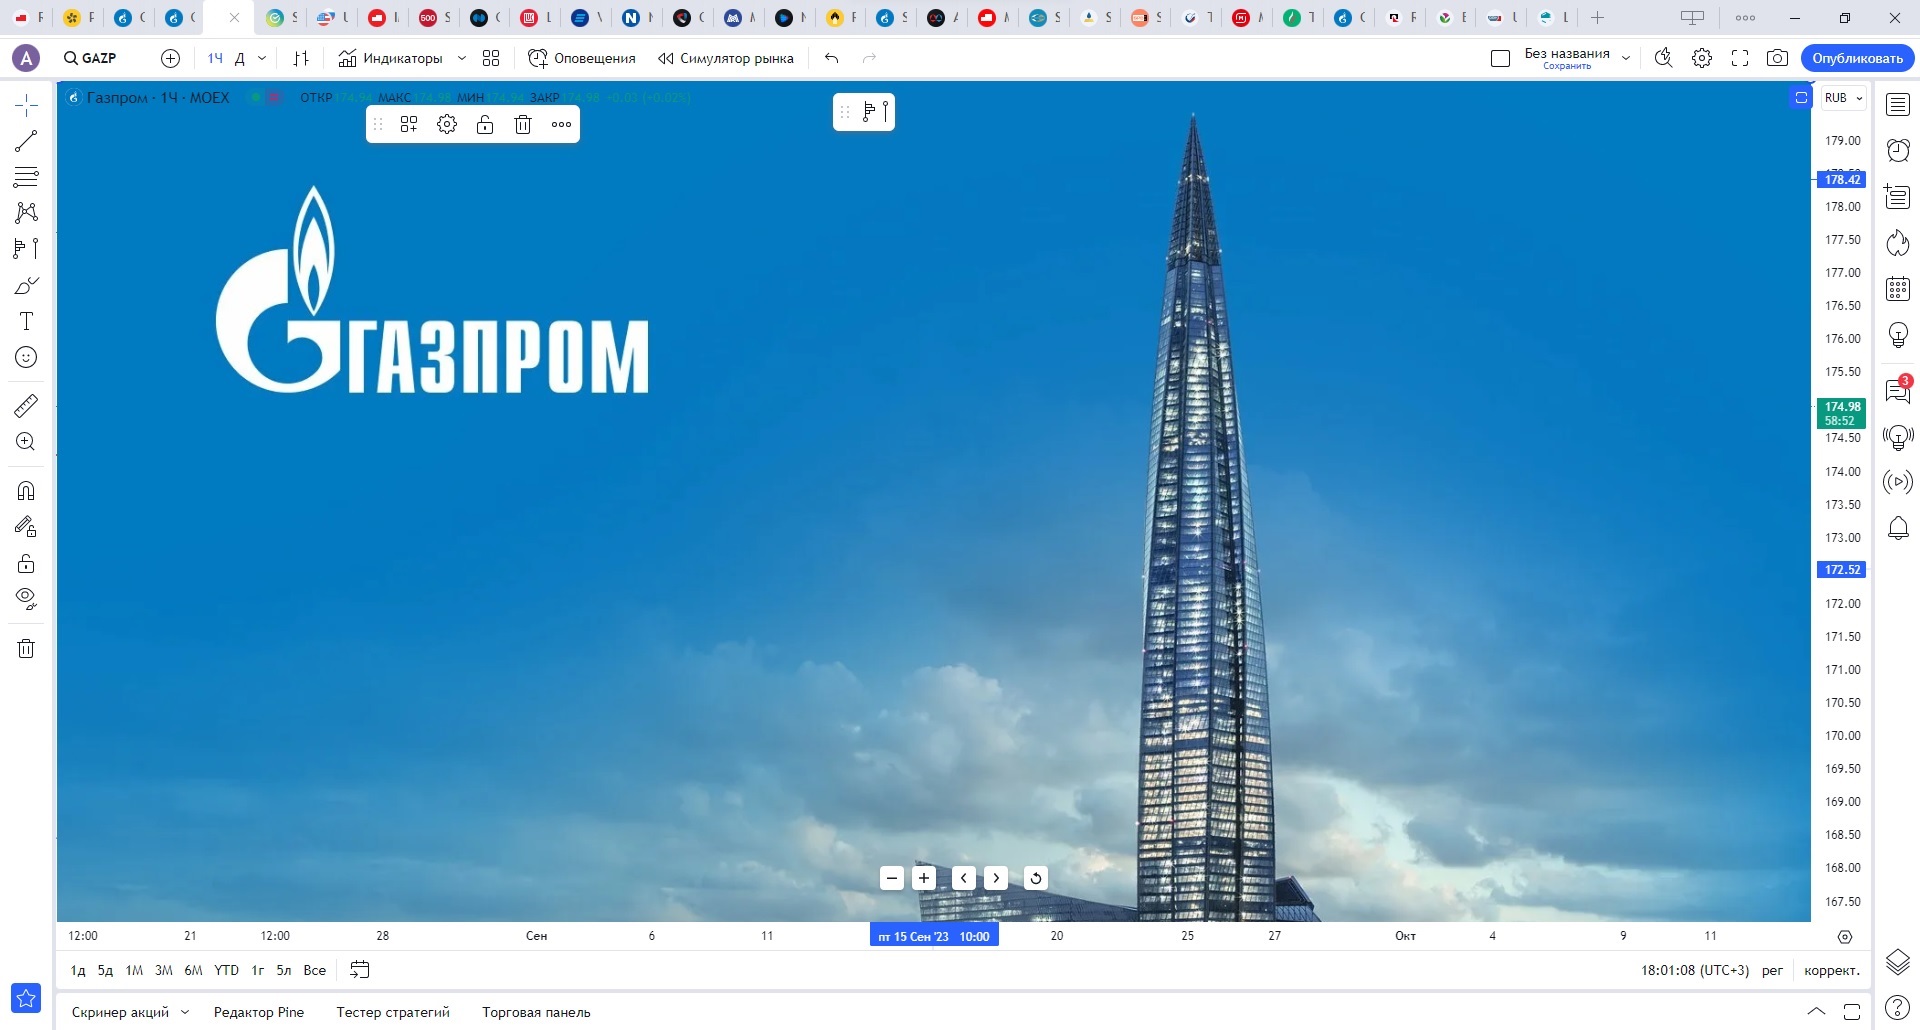
Task: Remove objects with left sidebar trash icon
Action: (26, 648)
